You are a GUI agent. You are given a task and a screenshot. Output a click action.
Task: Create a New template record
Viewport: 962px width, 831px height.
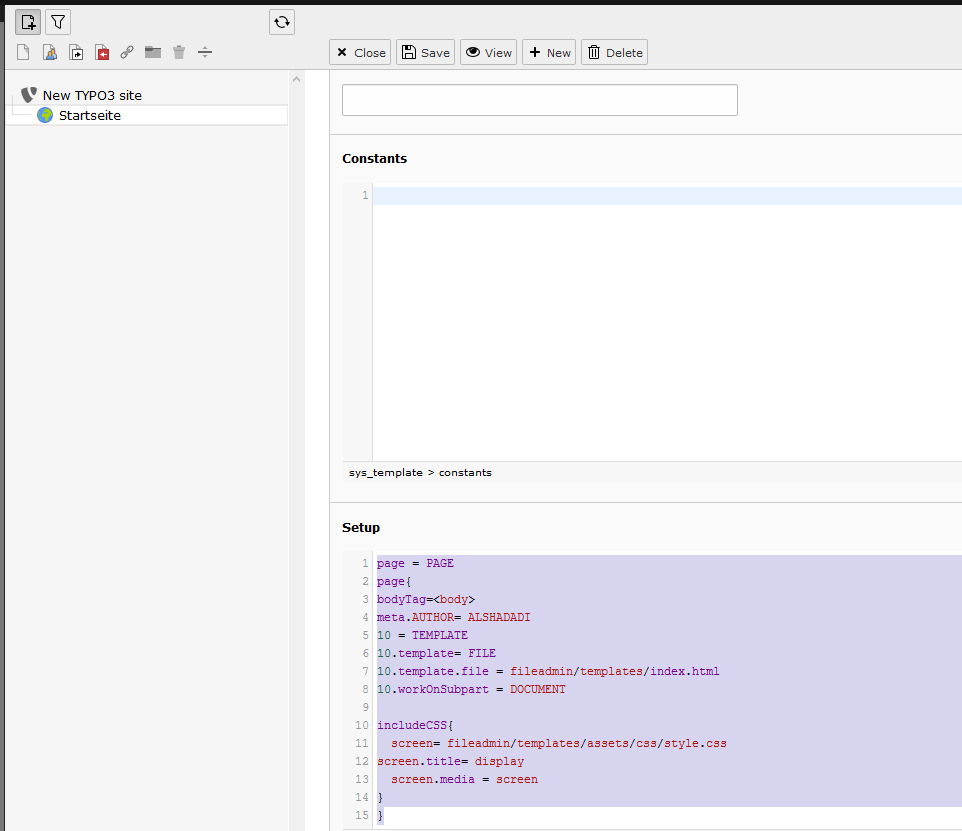pos(549,52)
